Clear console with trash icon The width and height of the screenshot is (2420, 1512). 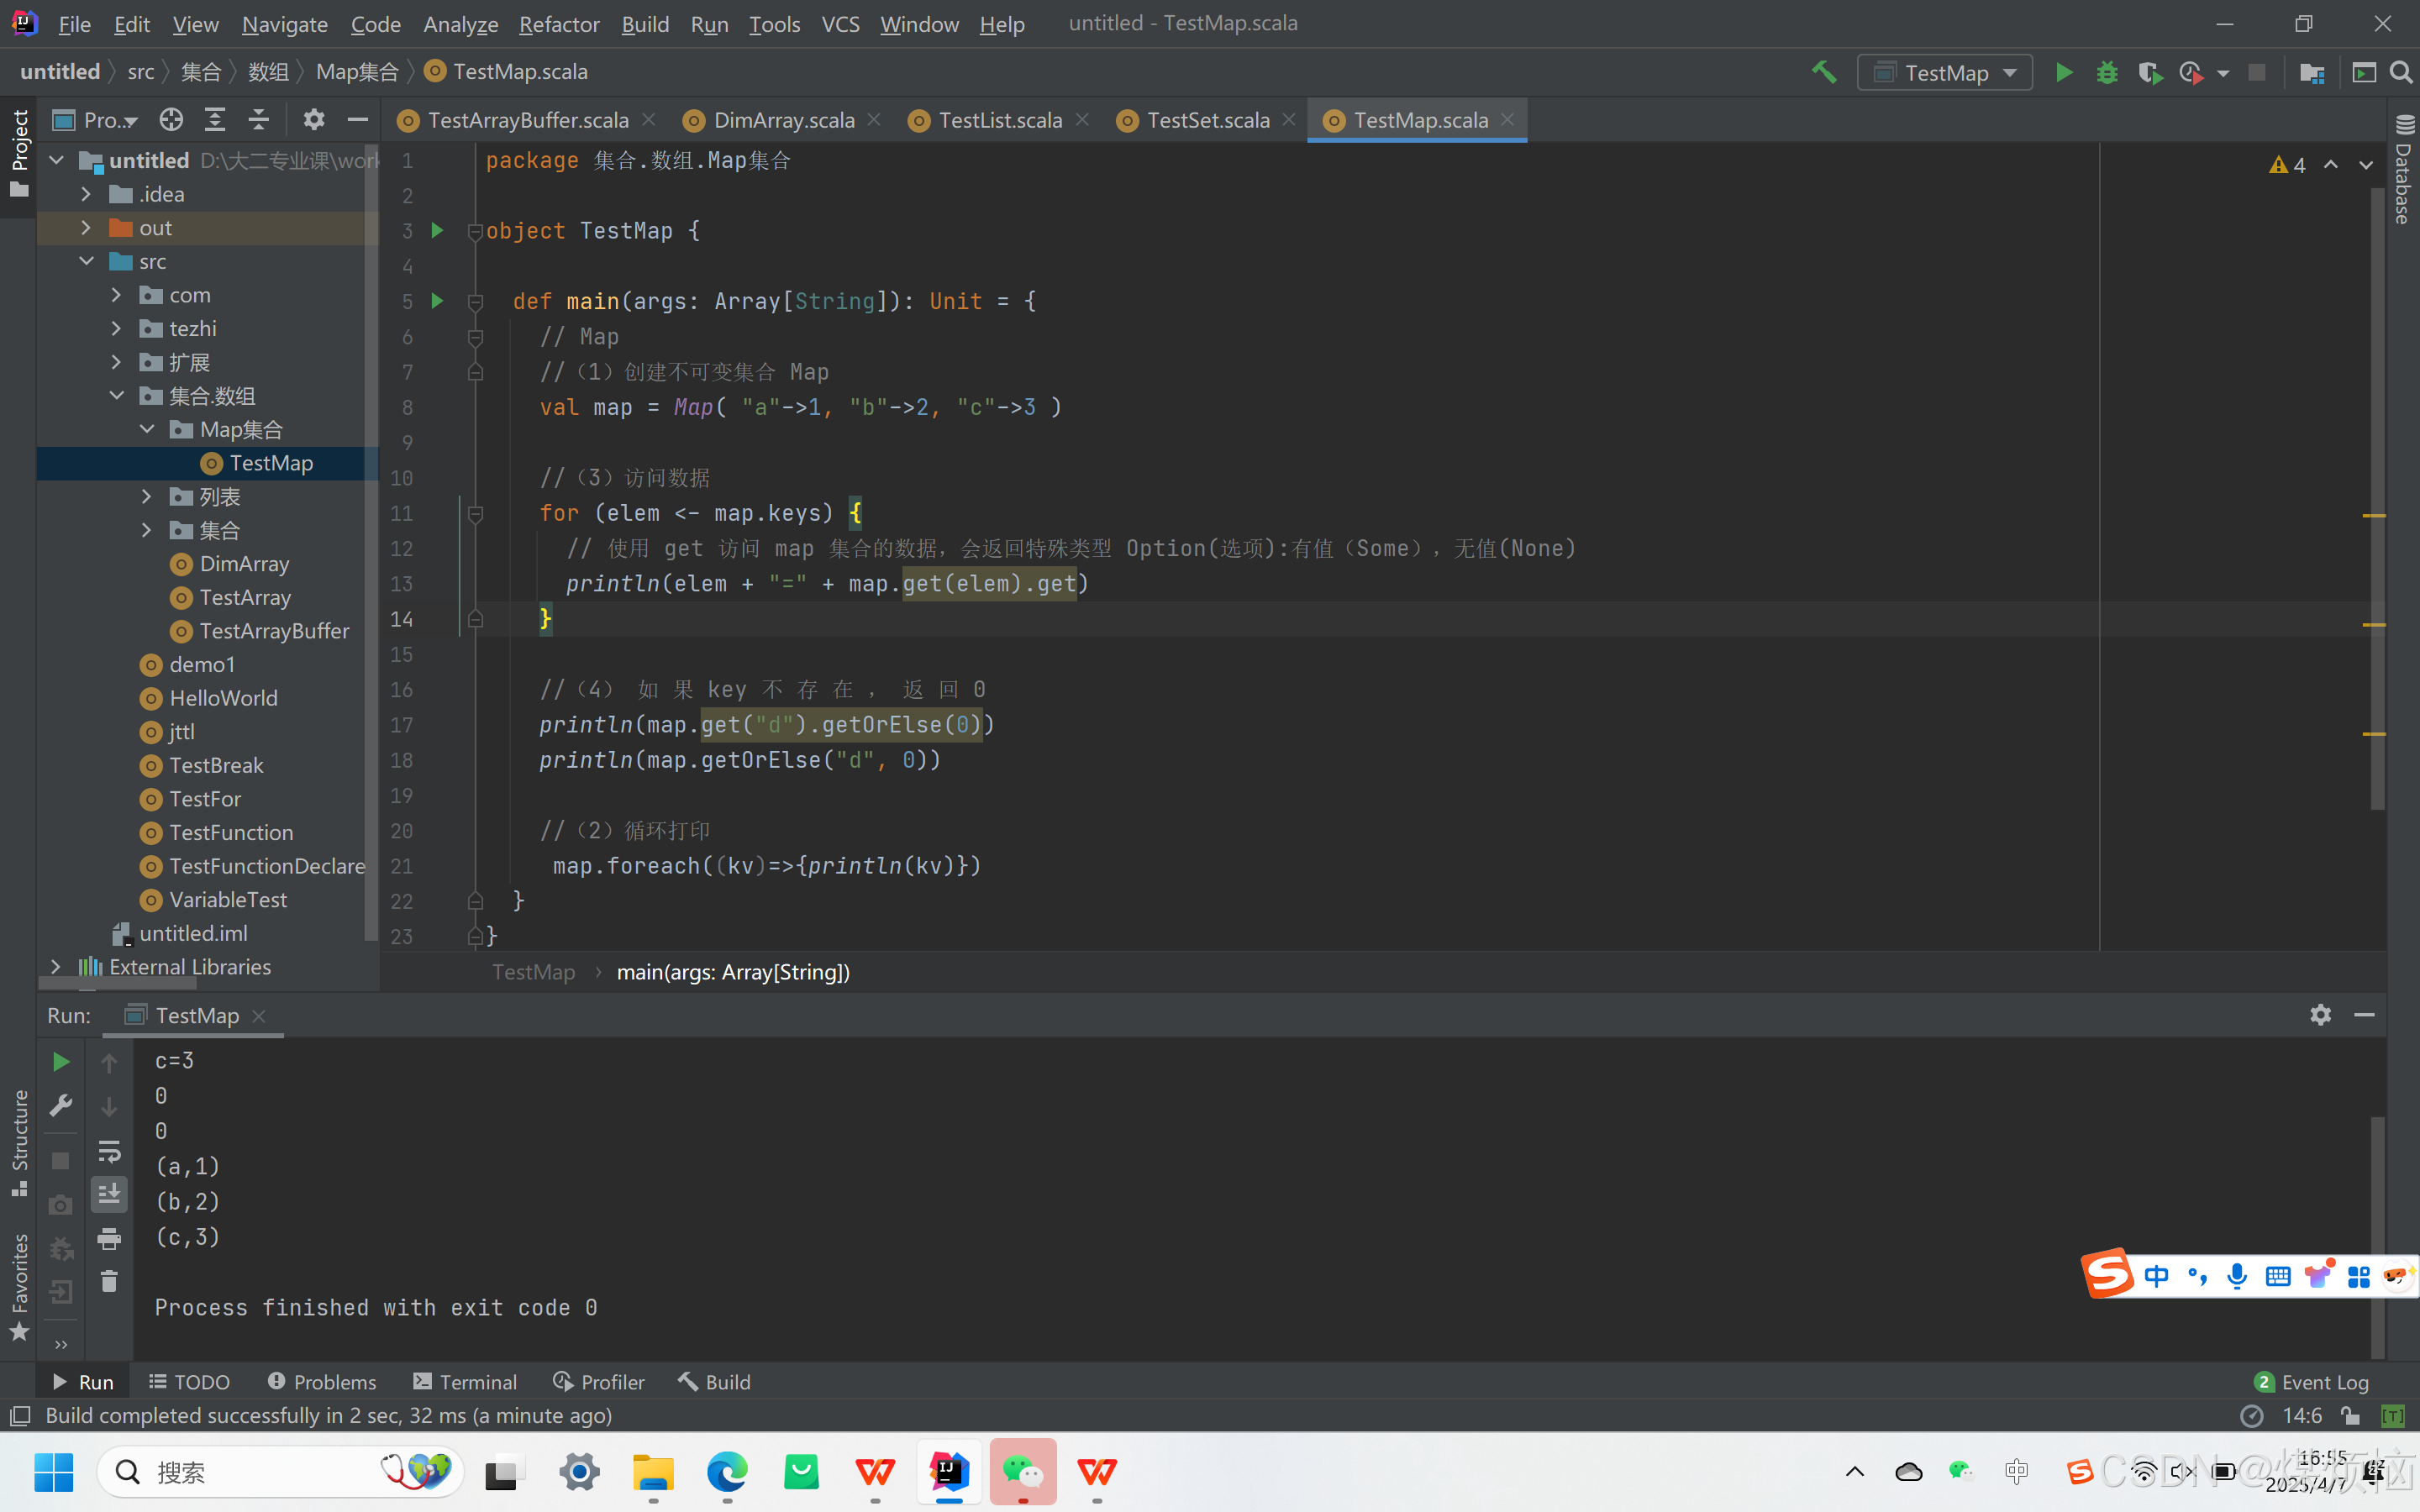[x=109, y=1282]
